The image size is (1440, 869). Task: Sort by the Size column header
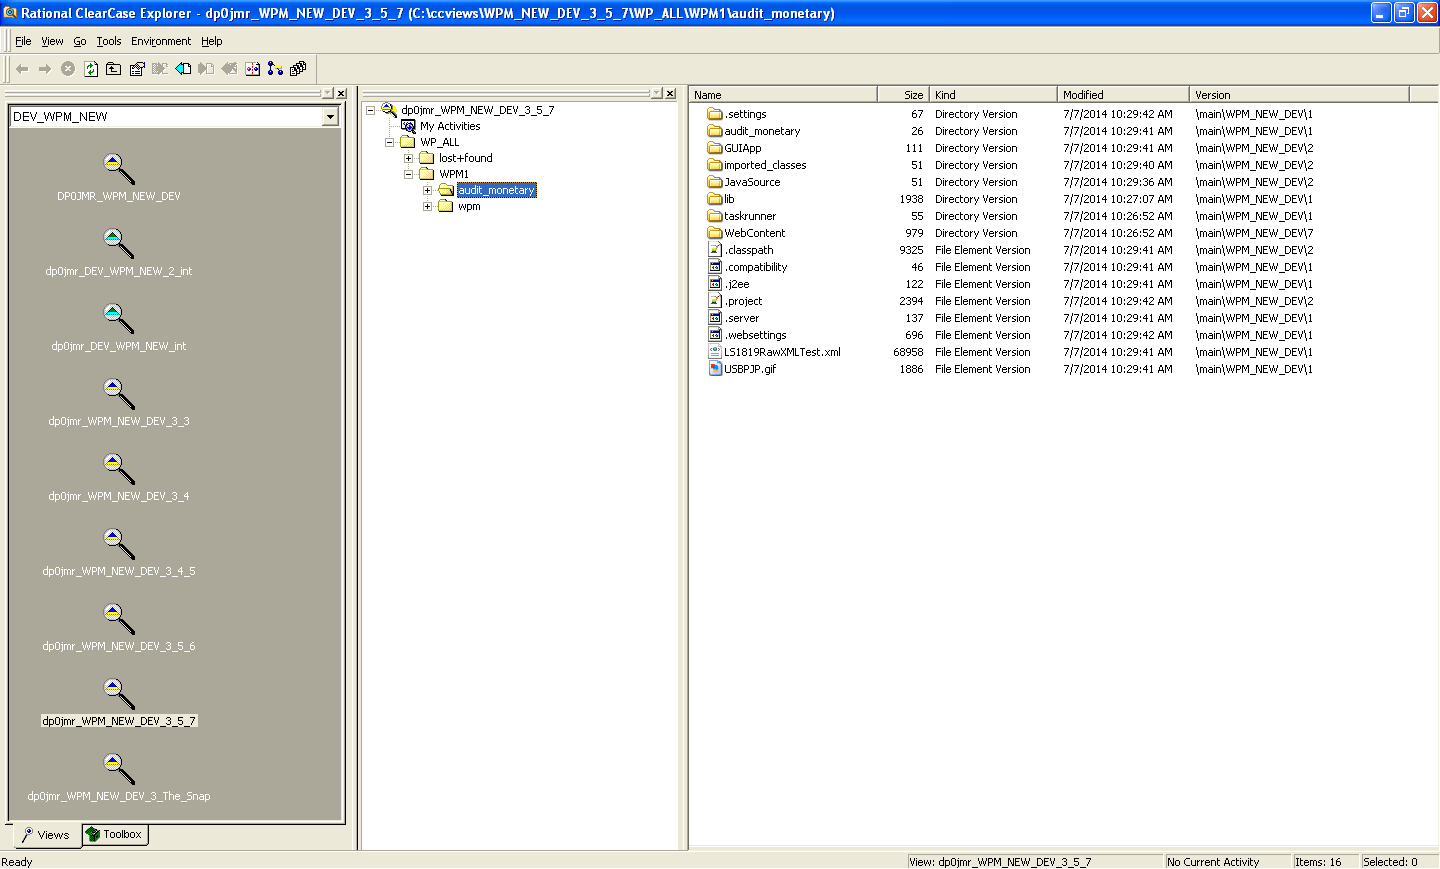(904, 95)
